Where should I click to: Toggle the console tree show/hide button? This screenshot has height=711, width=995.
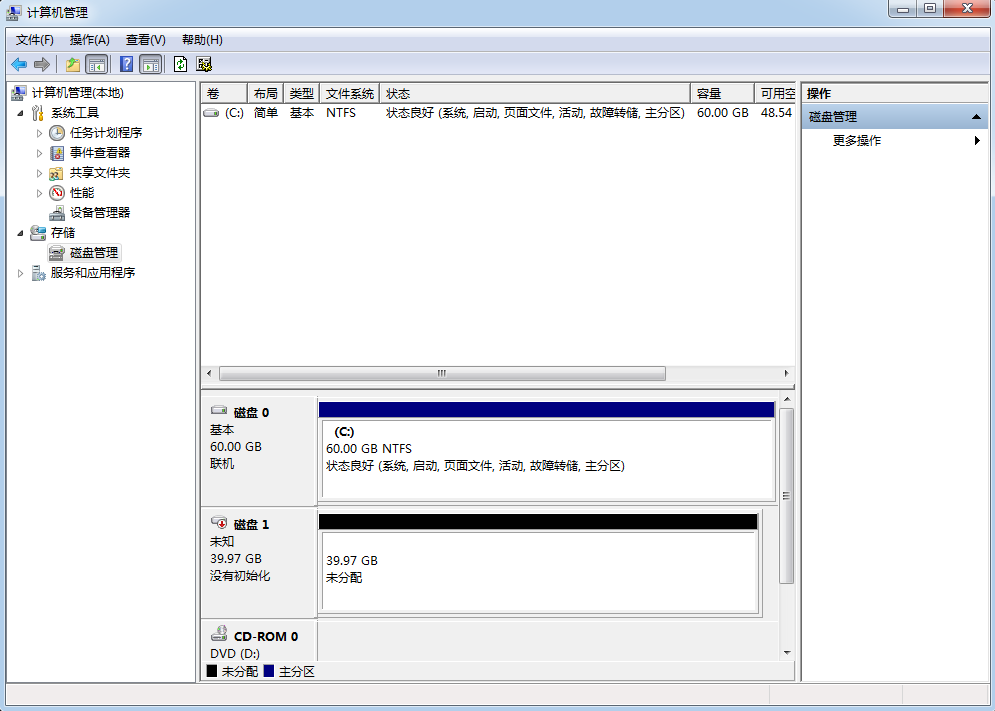point(97,64)
